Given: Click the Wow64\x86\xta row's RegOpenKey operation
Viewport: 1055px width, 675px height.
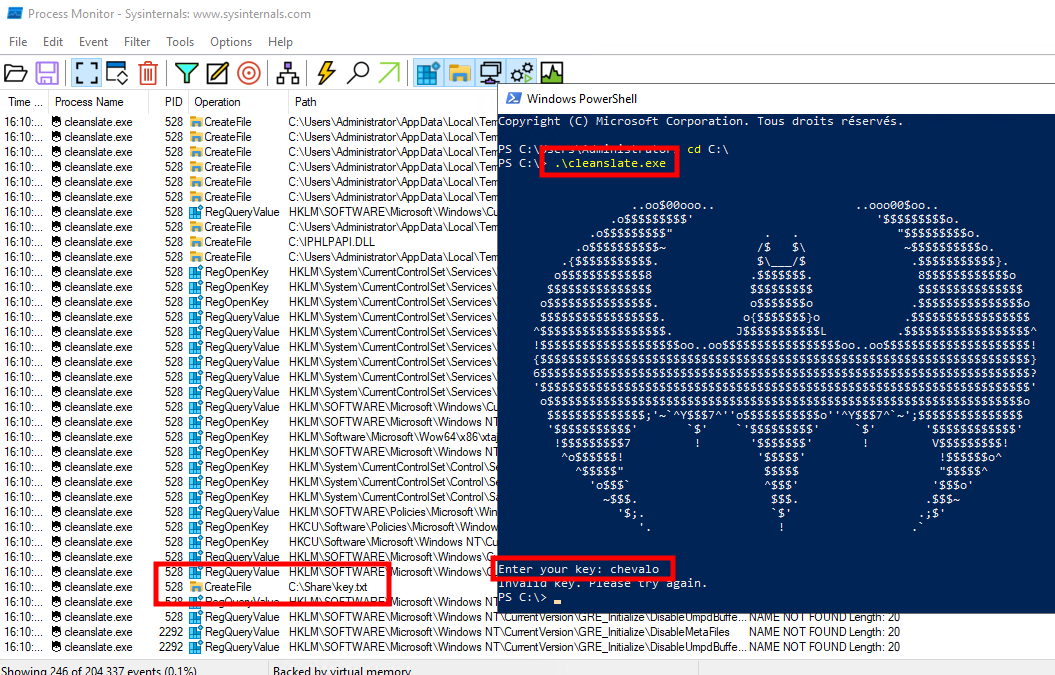Looking at the screenshot, I should 236,437.
